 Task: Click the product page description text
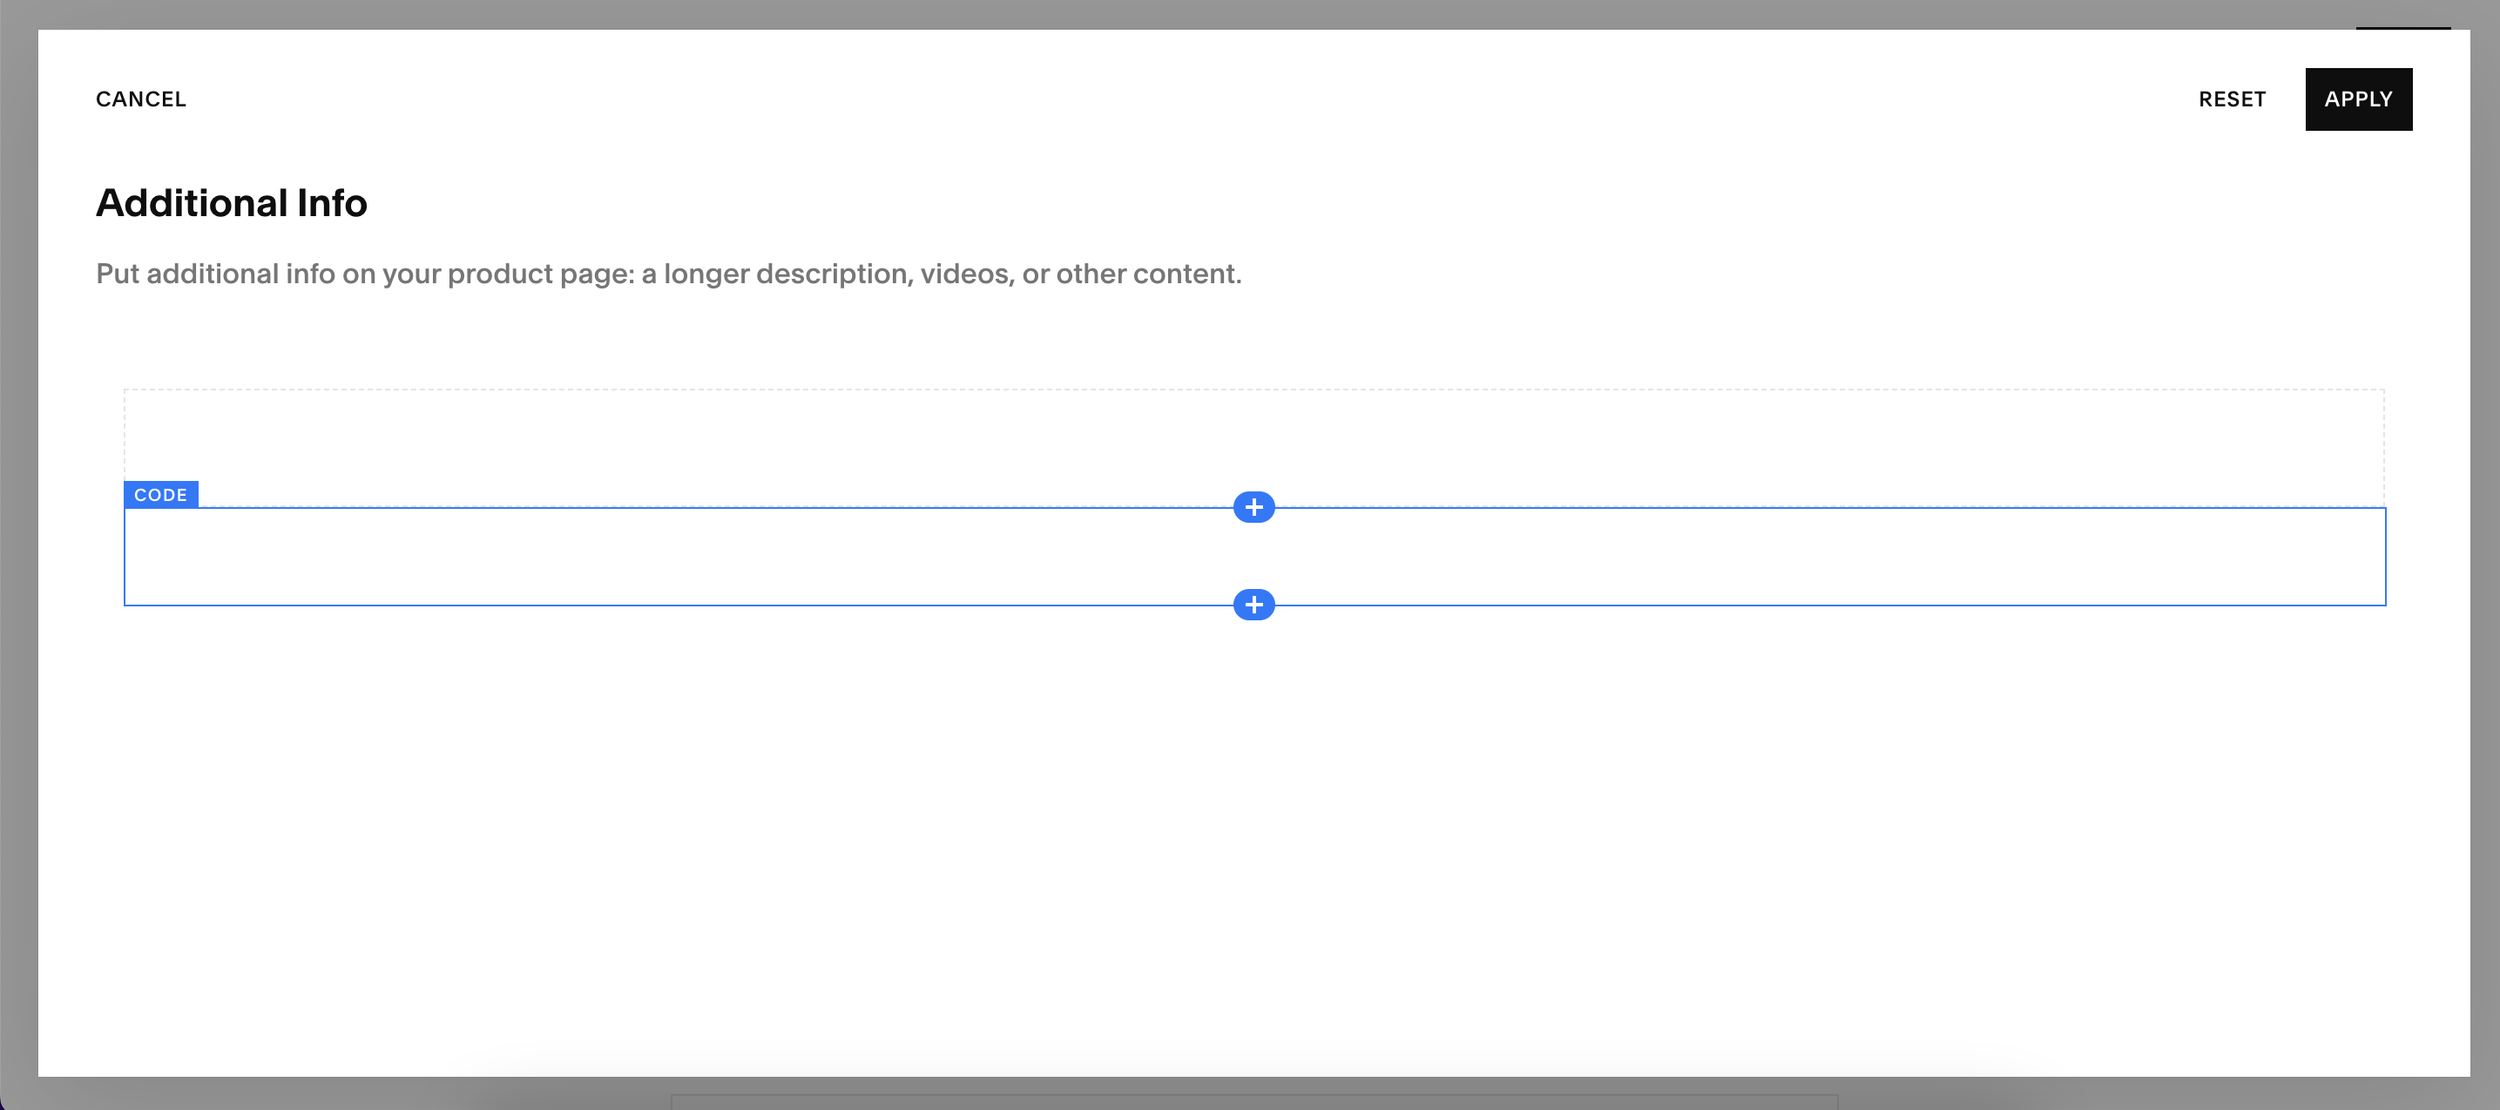click(668, 274)
